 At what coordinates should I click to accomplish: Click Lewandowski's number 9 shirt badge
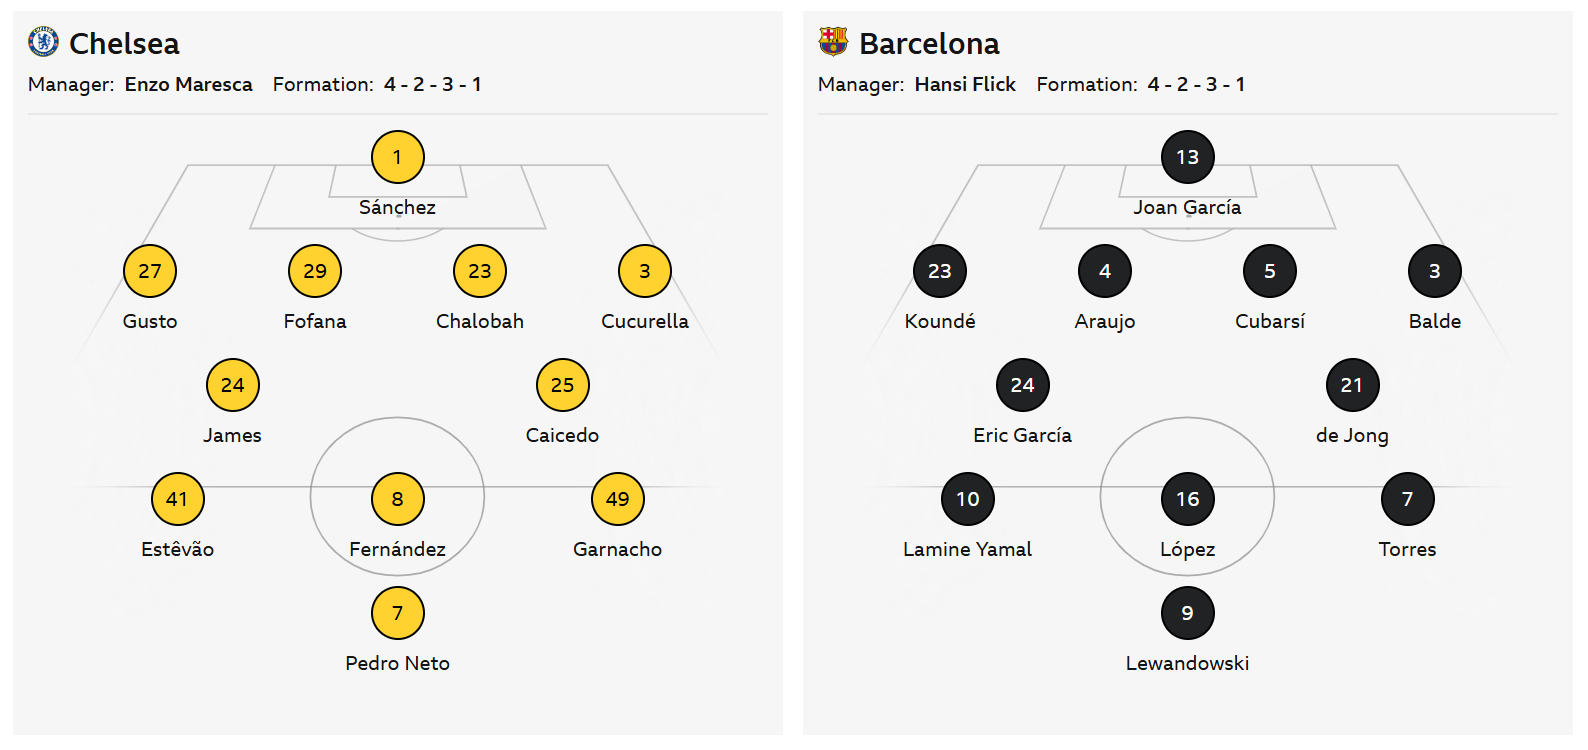(1187, 613)
